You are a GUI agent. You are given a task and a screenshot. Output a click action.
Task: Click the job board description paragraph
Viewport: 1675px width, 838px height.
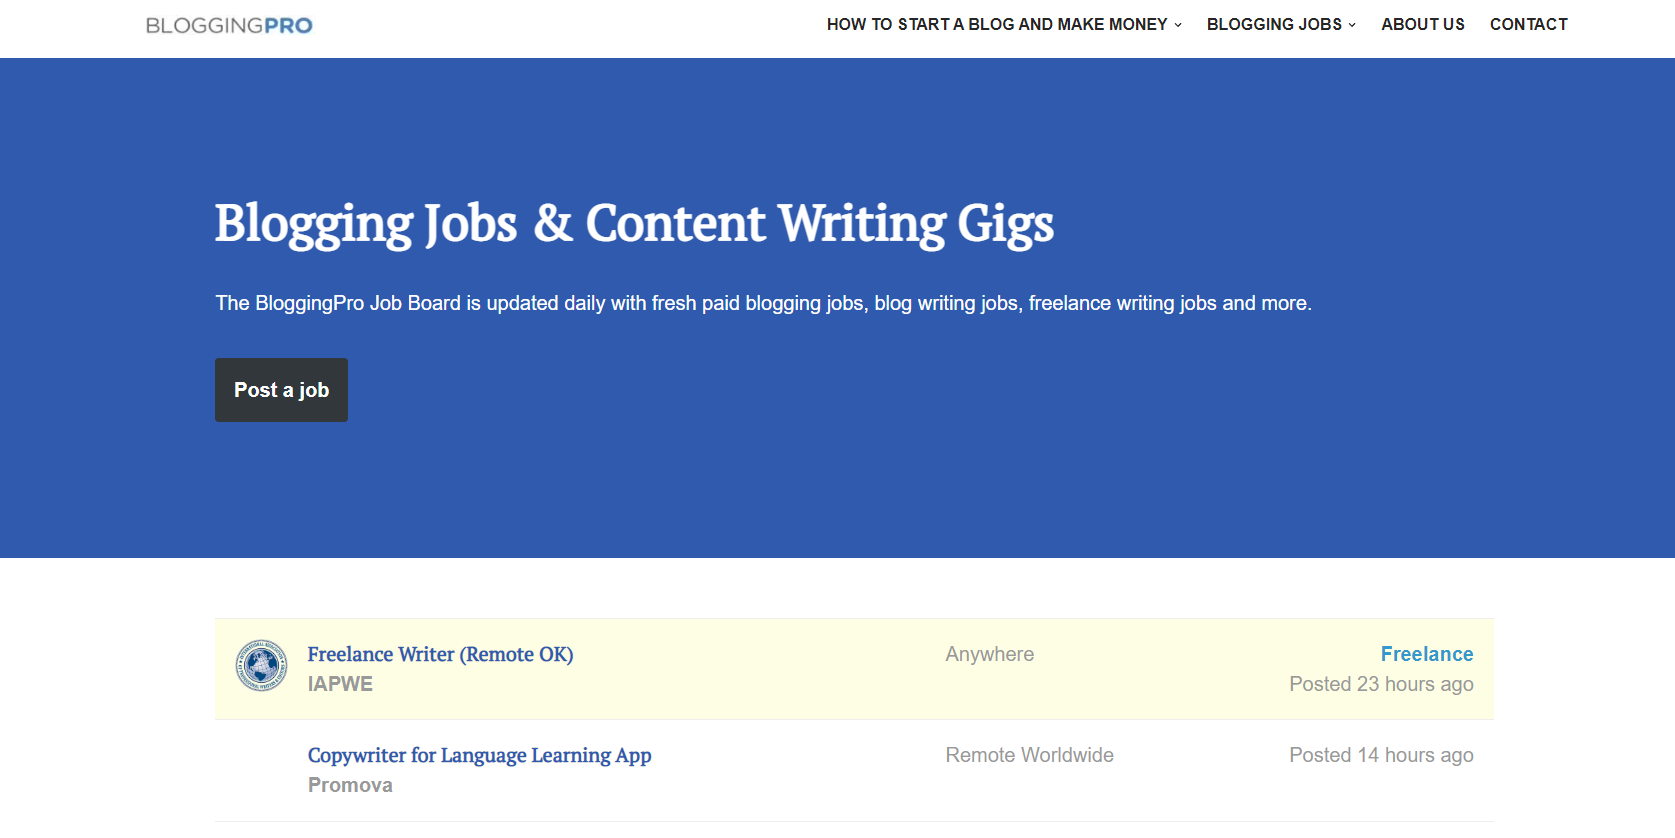[763, 303]
